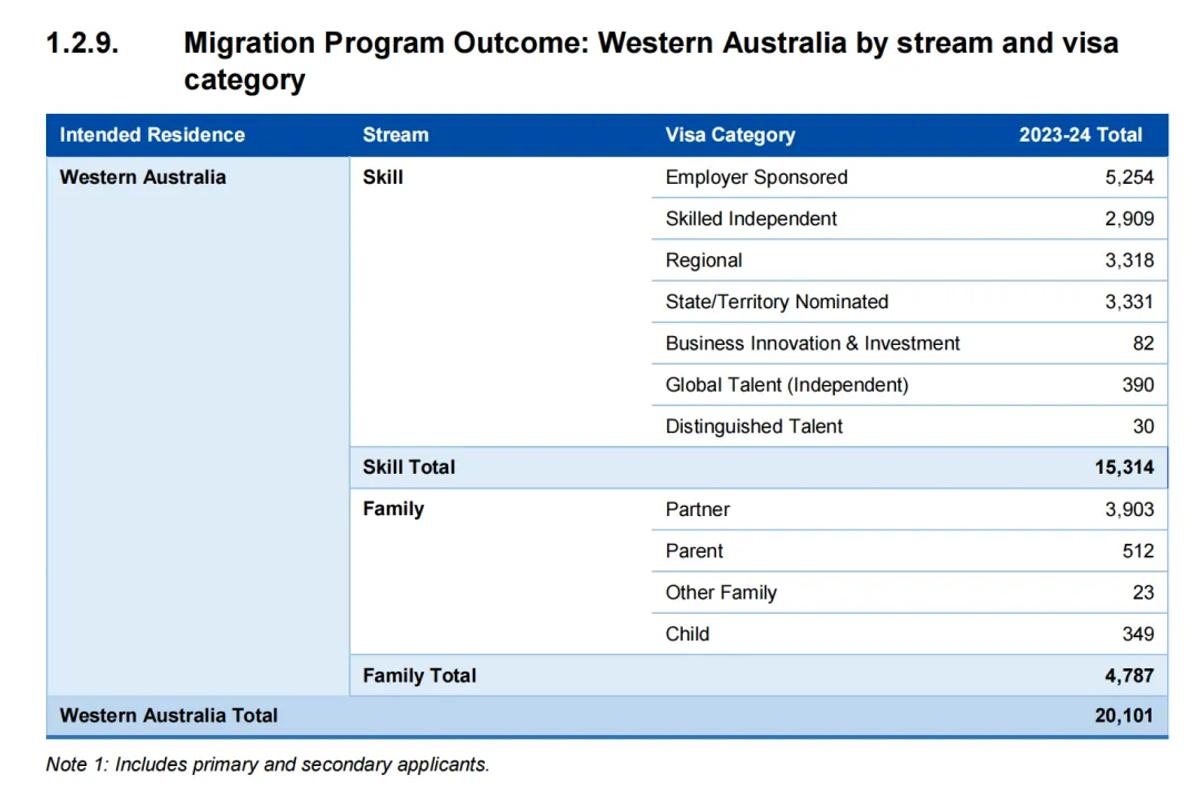This screenshot has height=790, width=1200.
Task: Click the 'Partner' visa category
Action: 698,510
